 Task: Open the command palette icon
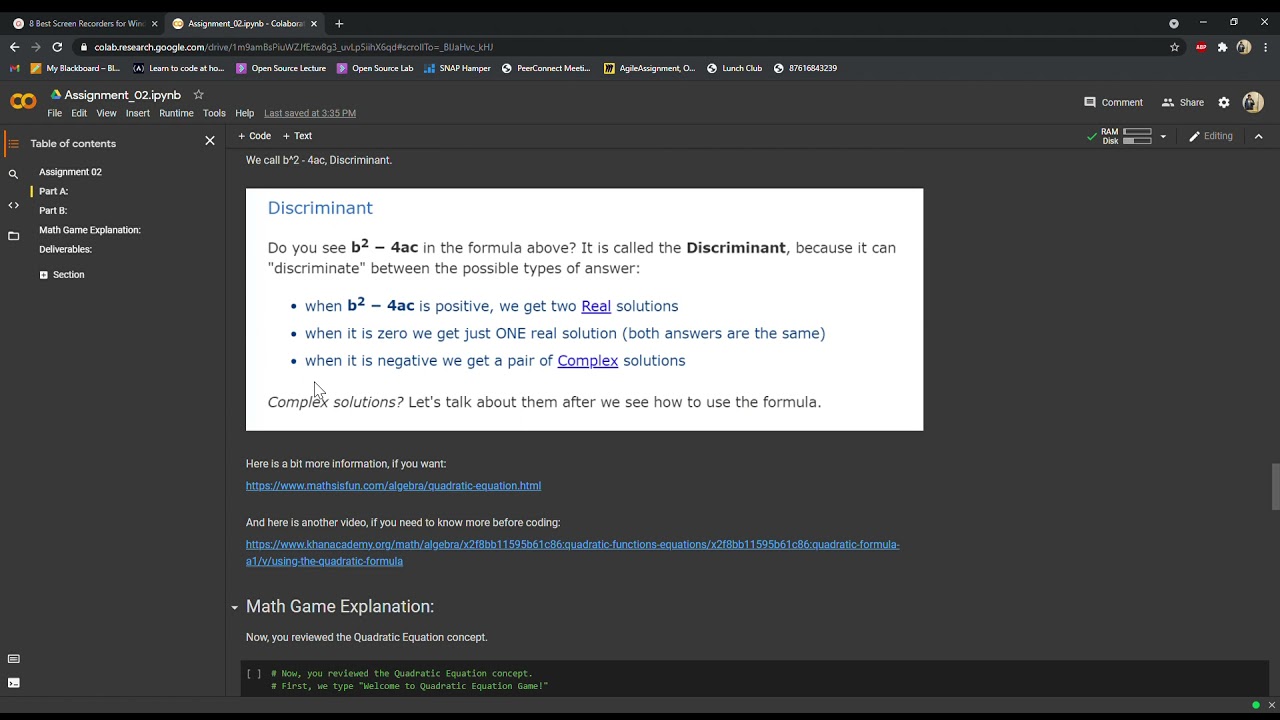(13, 659)
